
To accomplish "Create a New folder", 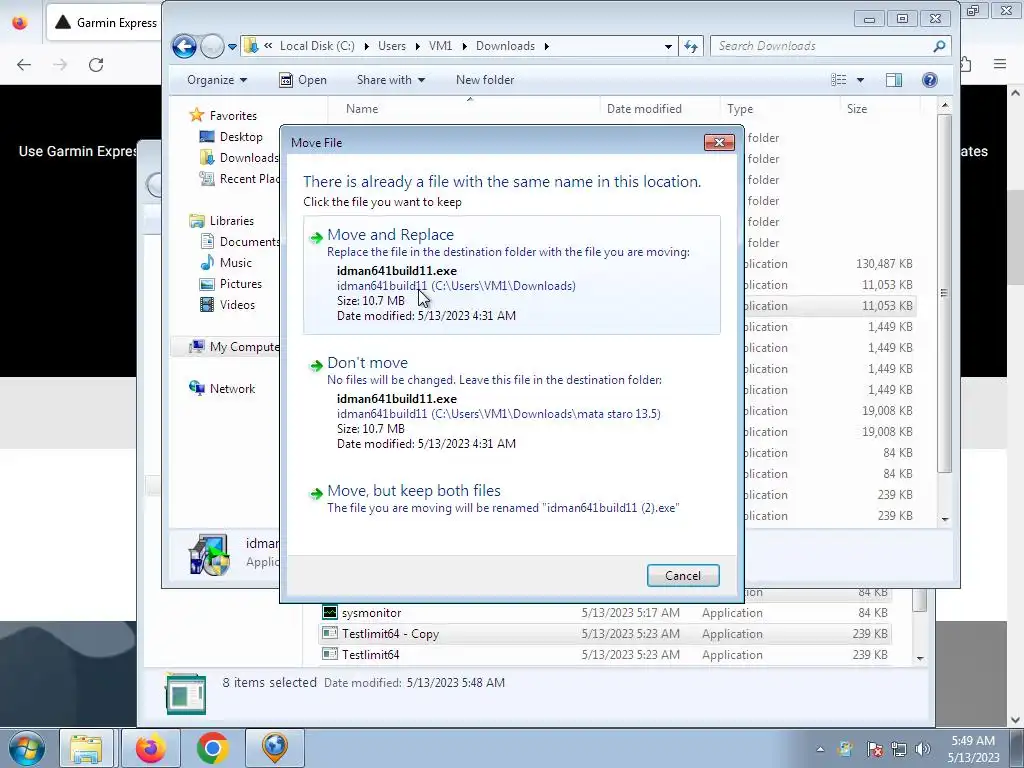I will [x=485, y=80].
